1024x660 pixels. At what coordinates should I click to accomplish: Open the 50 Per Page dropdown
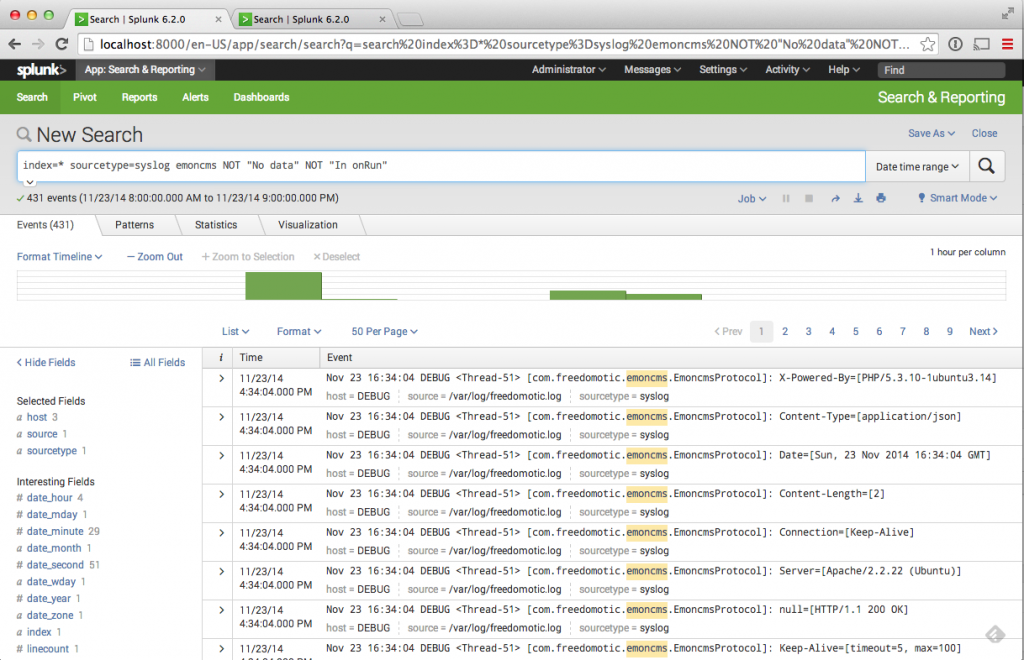tap(384, 332)
